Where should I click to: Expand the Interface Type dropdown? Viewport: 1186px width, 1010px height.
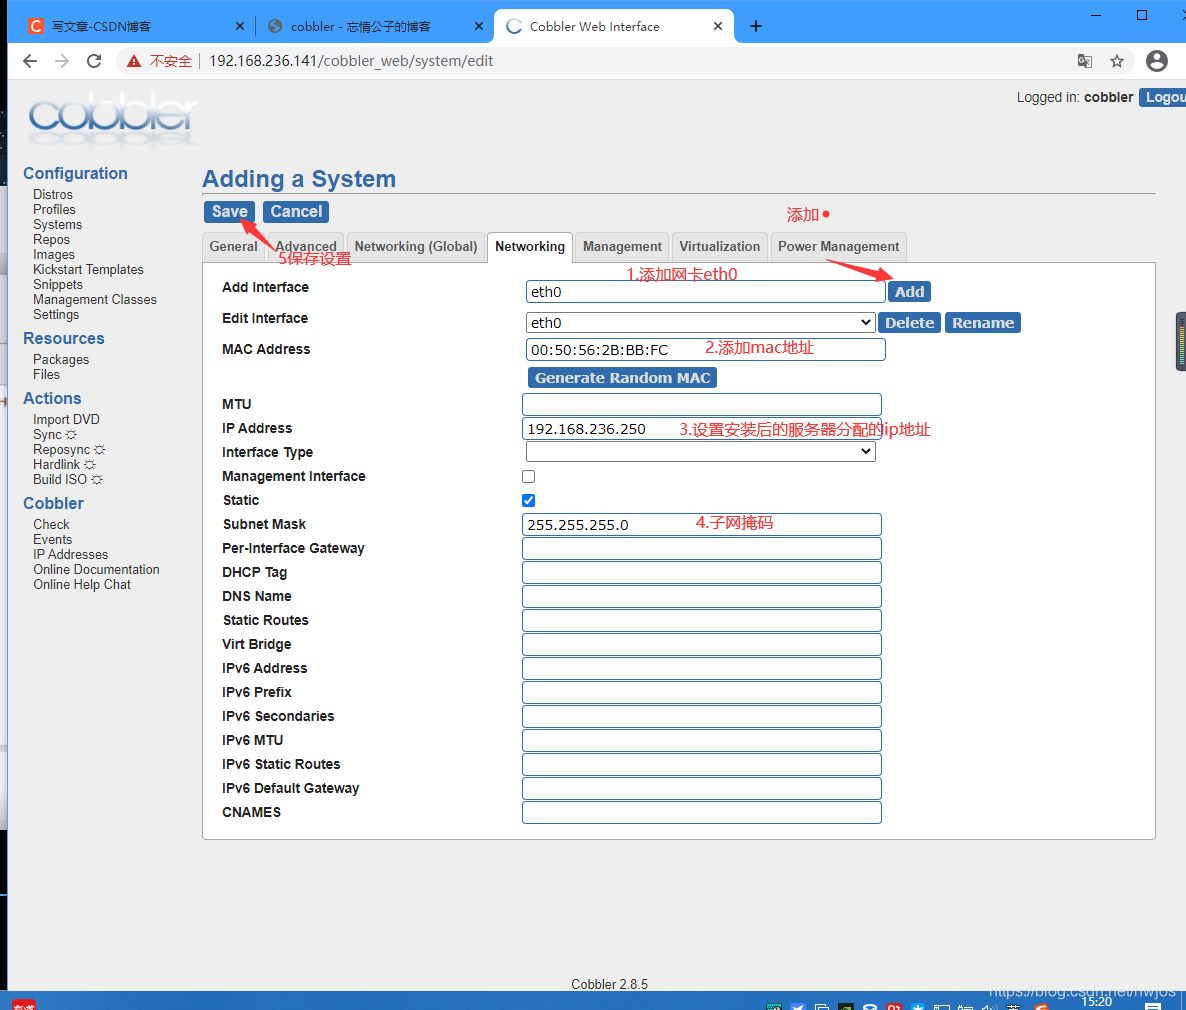[700, 452]
